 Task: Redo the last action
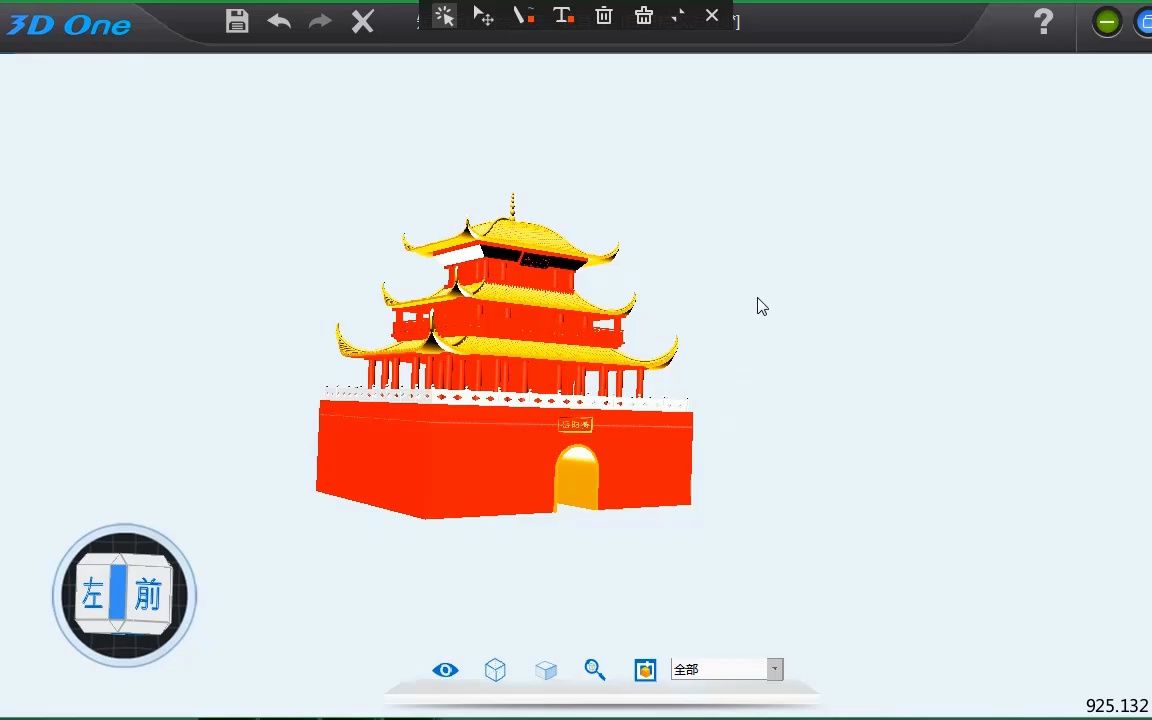click(x=318, y=20)
